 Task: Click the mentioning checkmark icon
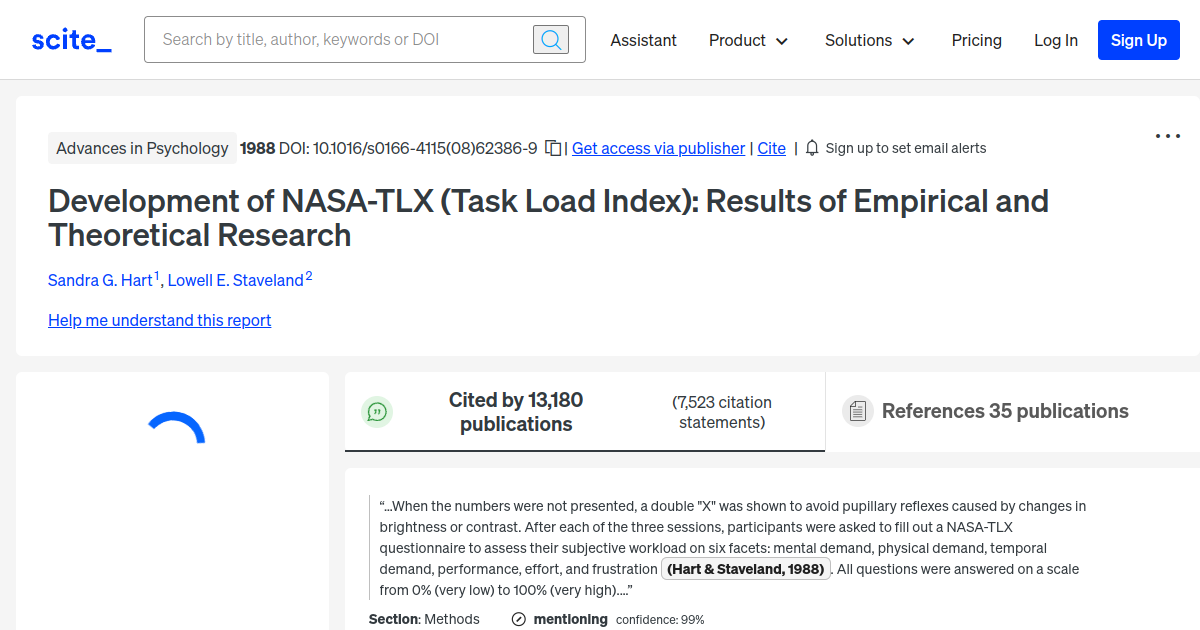[x=518, y=619]
